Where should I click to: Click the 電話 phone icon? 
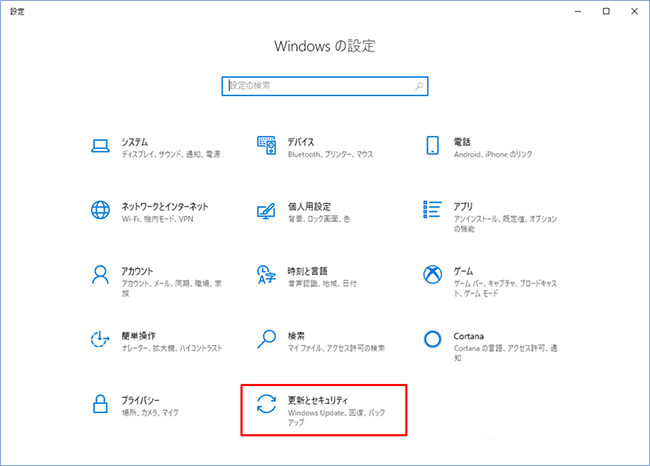point(432,146)
